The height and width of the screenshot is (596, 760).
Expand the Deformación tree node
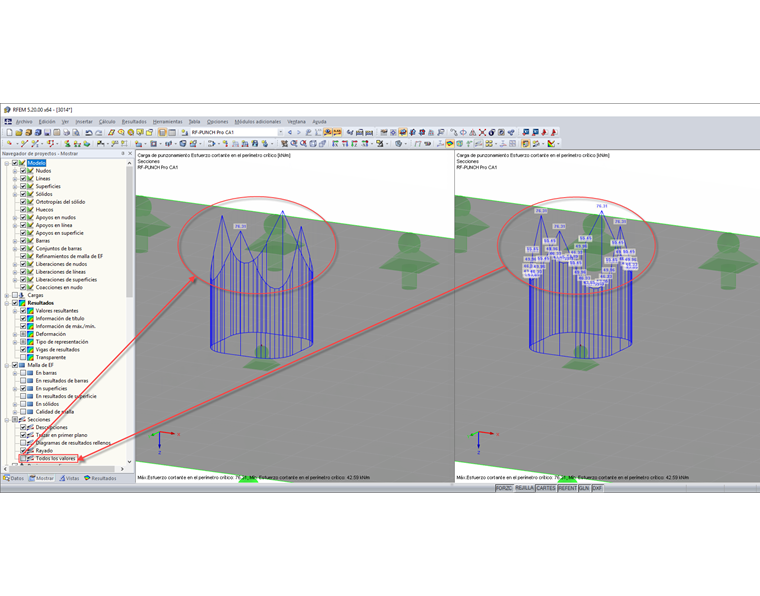tap(15, 334)
